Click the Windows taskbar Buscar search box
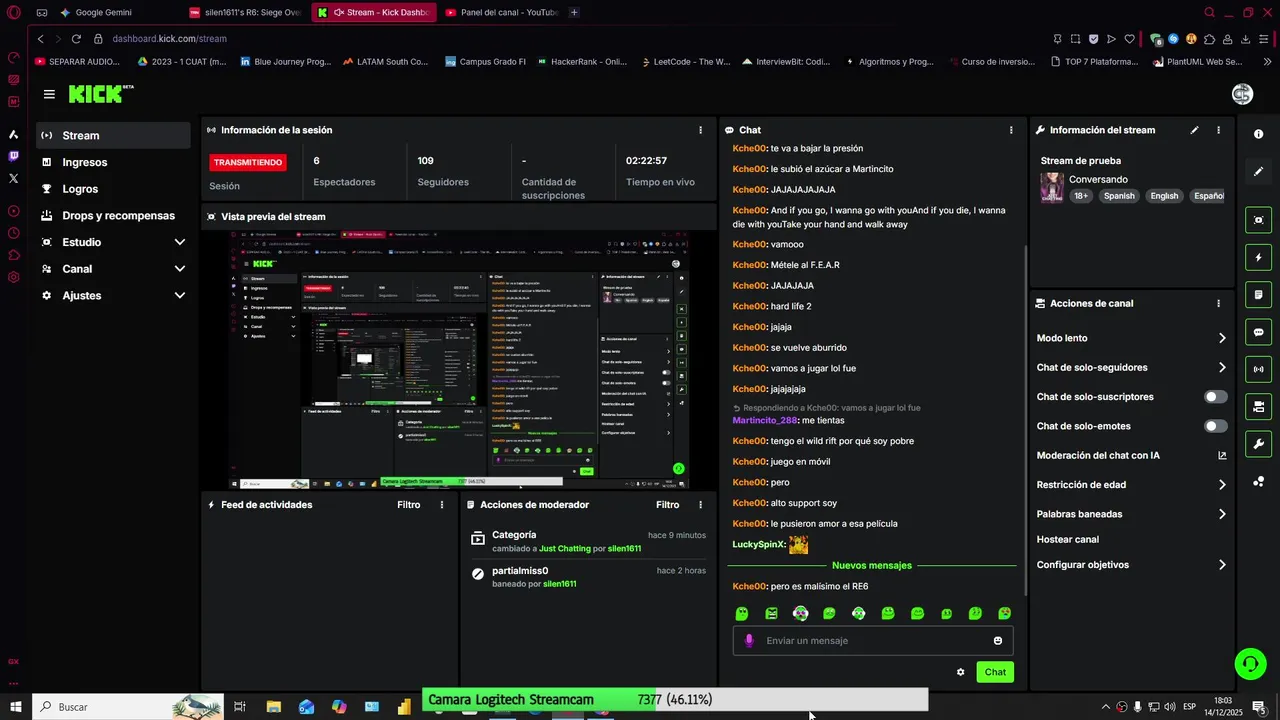 click(129, 707)
